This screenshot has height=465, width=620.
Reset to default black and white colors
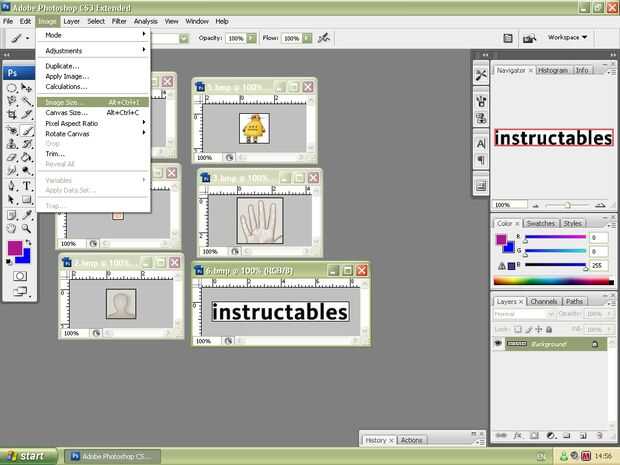[x=9, y=262]
